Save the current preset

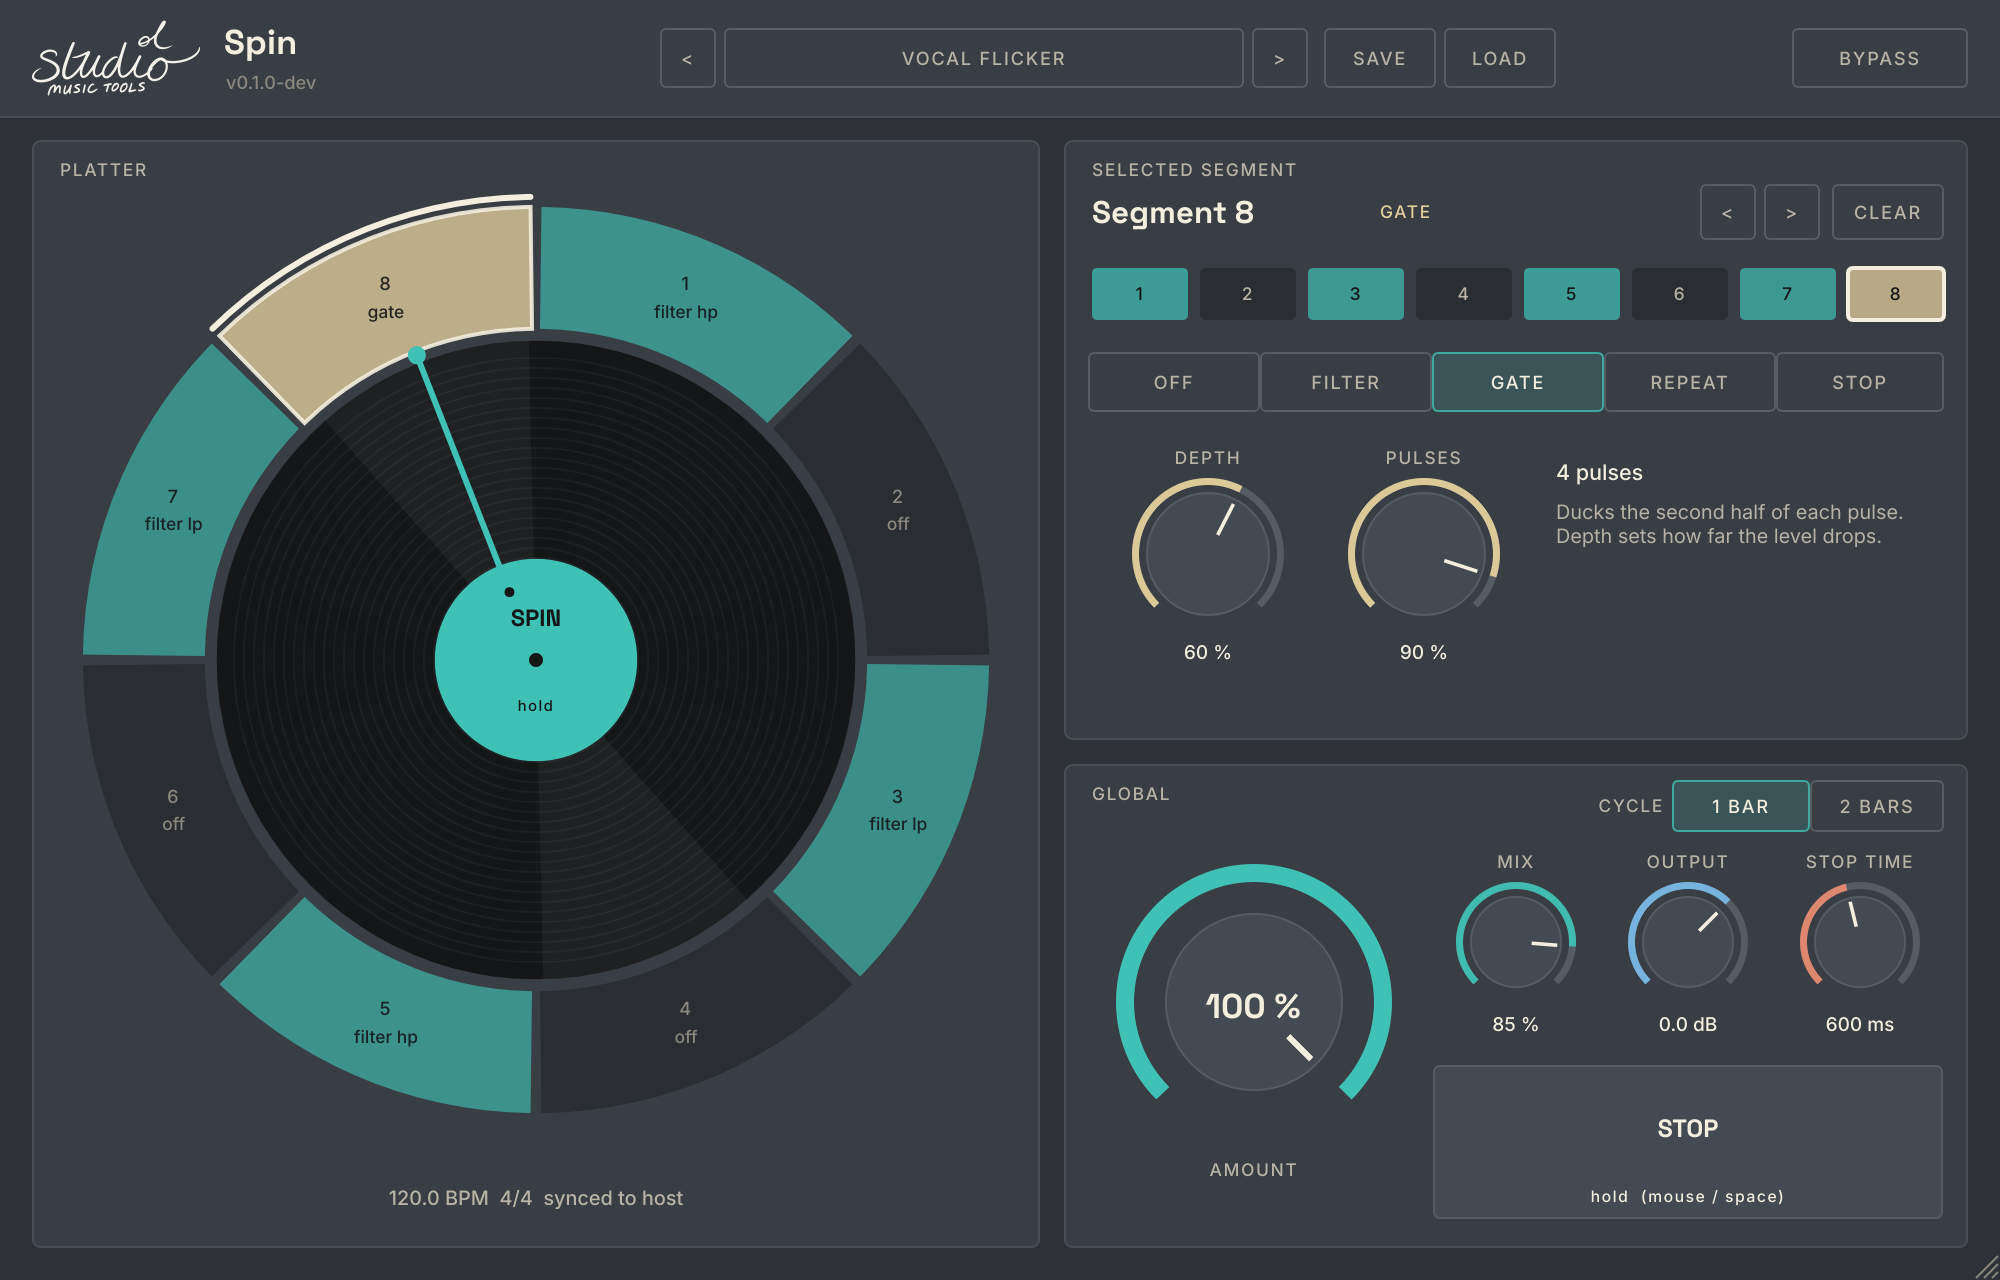pos(1379,58)
